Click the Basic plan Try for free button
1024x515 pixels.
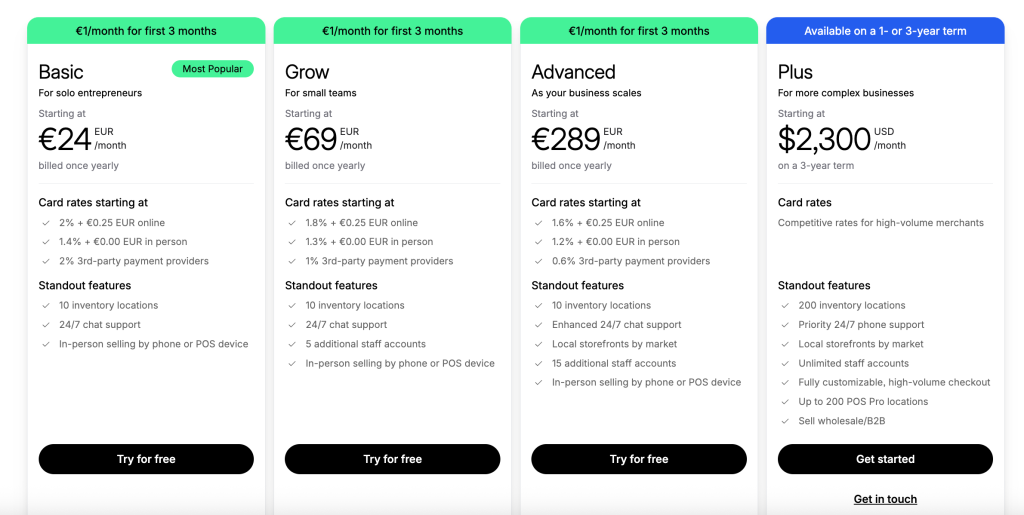point(146,459)
